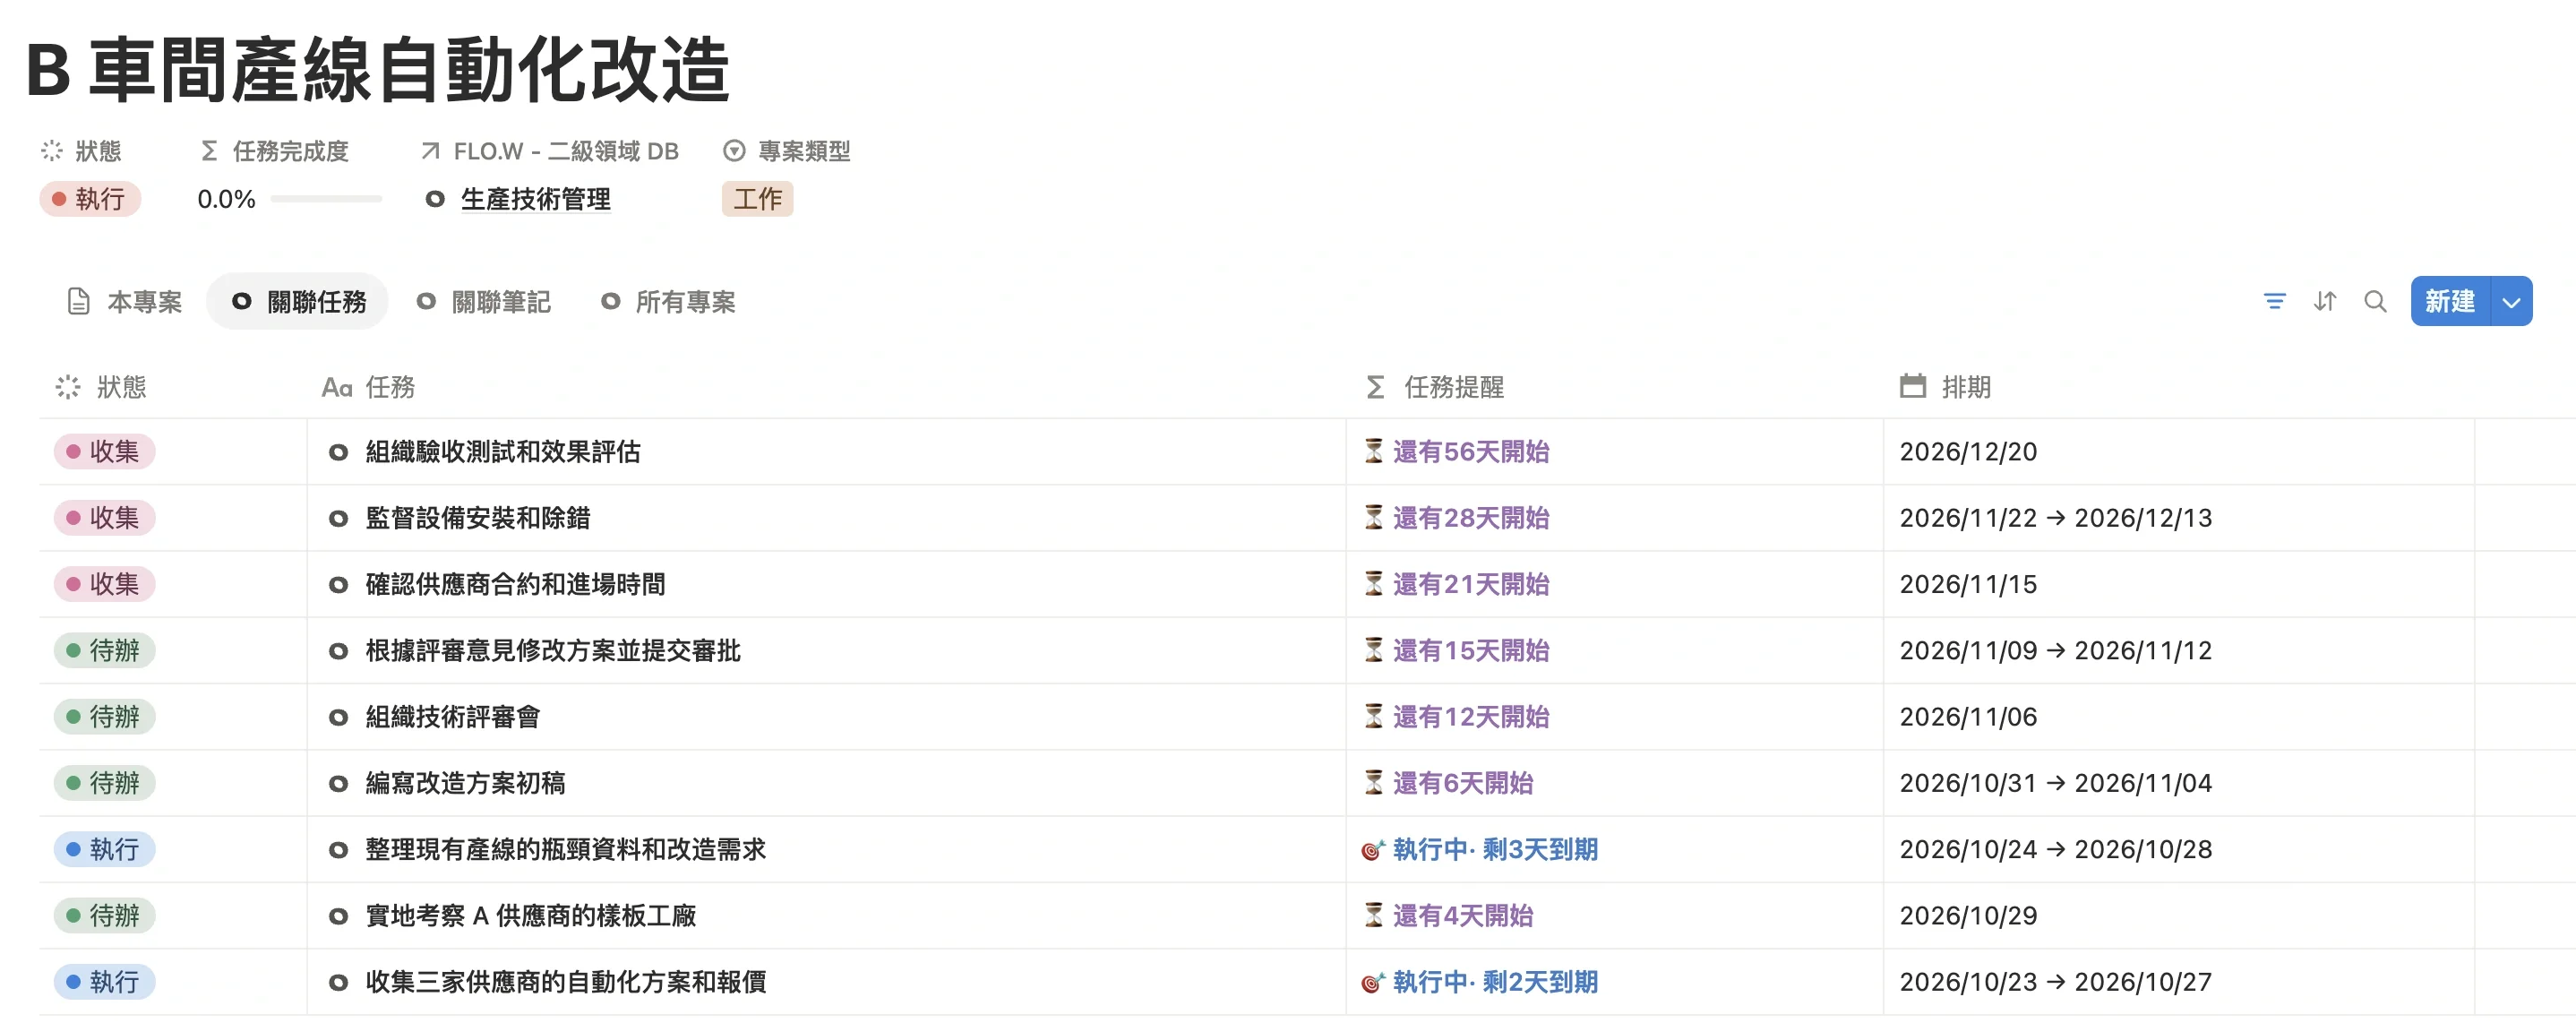Open the 關聯筆記 tab
2576x1023 pixels.
click(484, 302)
